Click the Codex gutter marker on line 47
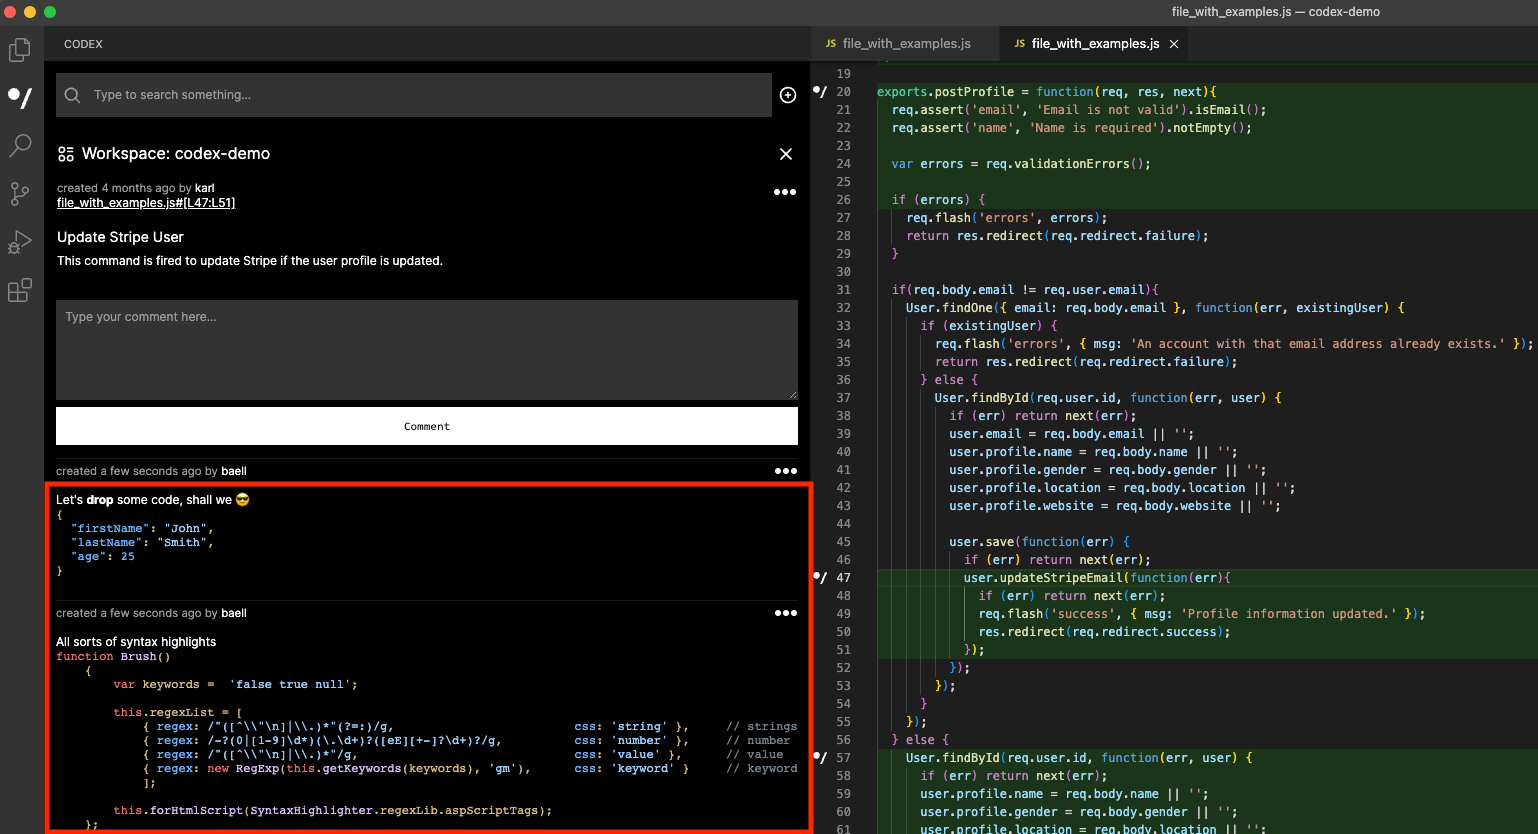Screen dimensions: 1538x834 click(x=820, y=578)
